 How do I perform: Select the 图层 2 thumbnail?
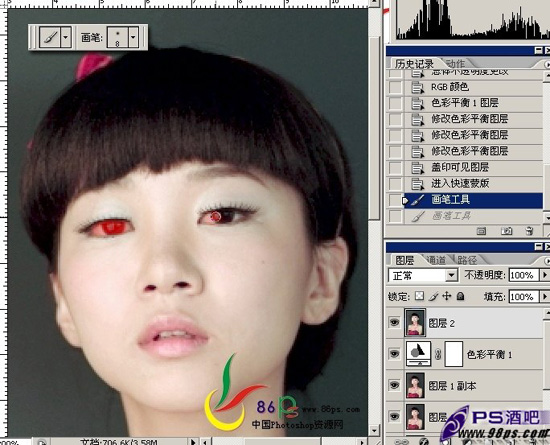tap(415, 322)
